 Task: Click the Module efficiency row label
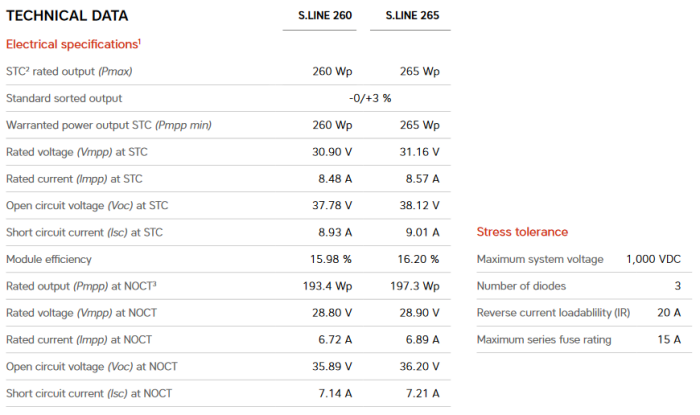tap(49, 259)
